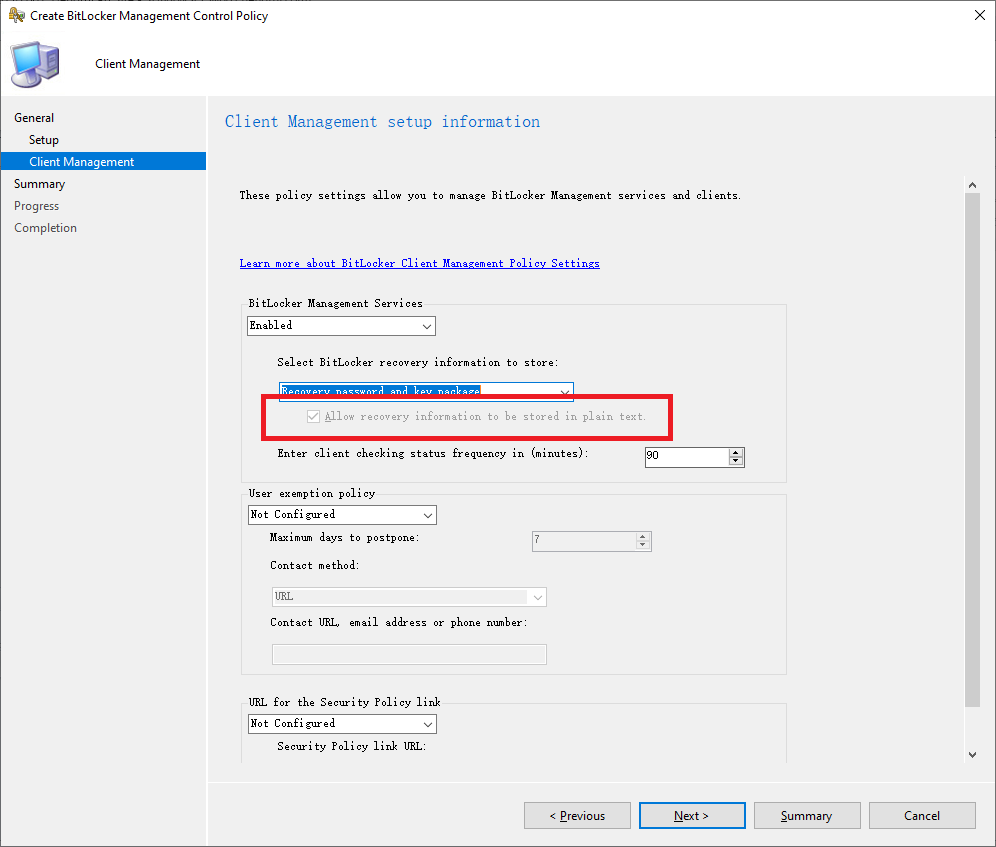The image size is (996, 847).
Task: Decrease maximum days to postpone
Action: coord(643,545)
